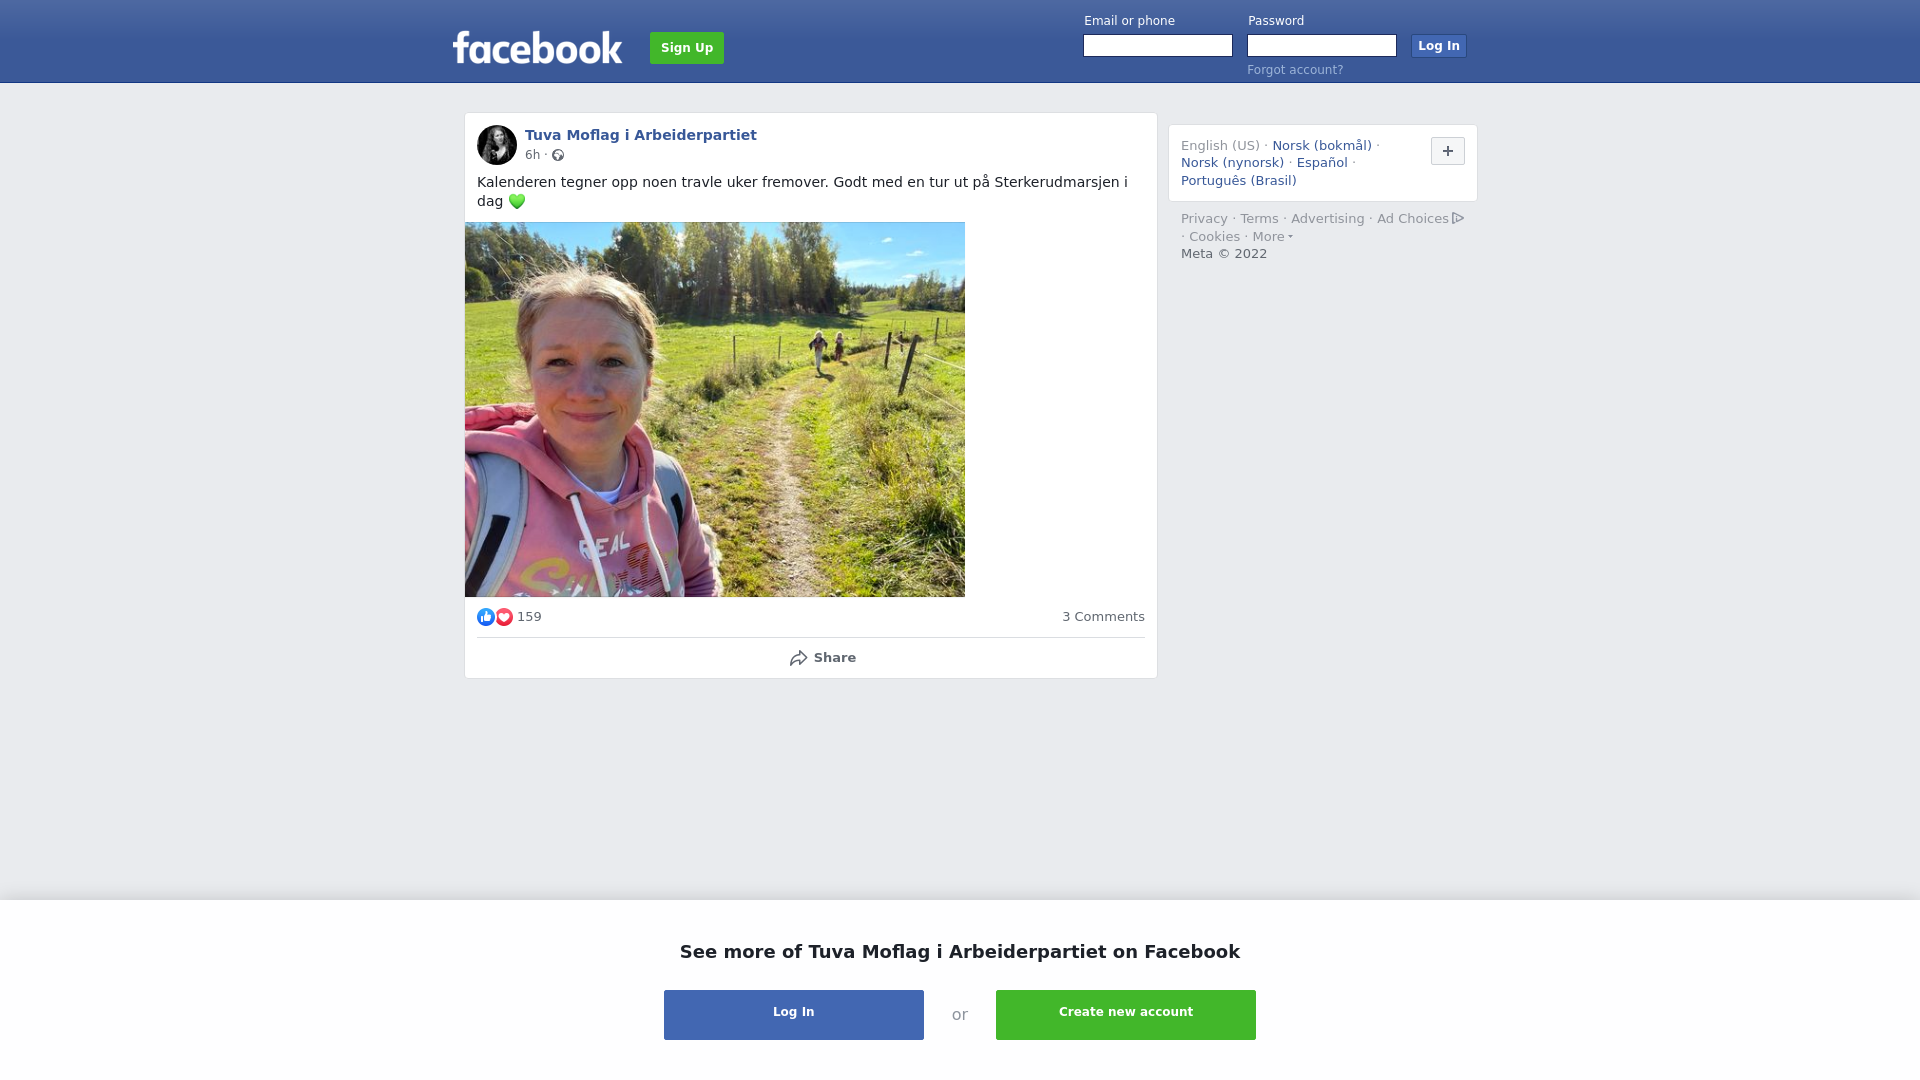Click the blue Like reaction icon
The image size is (1920, 1080).
(x=486, y=617)
